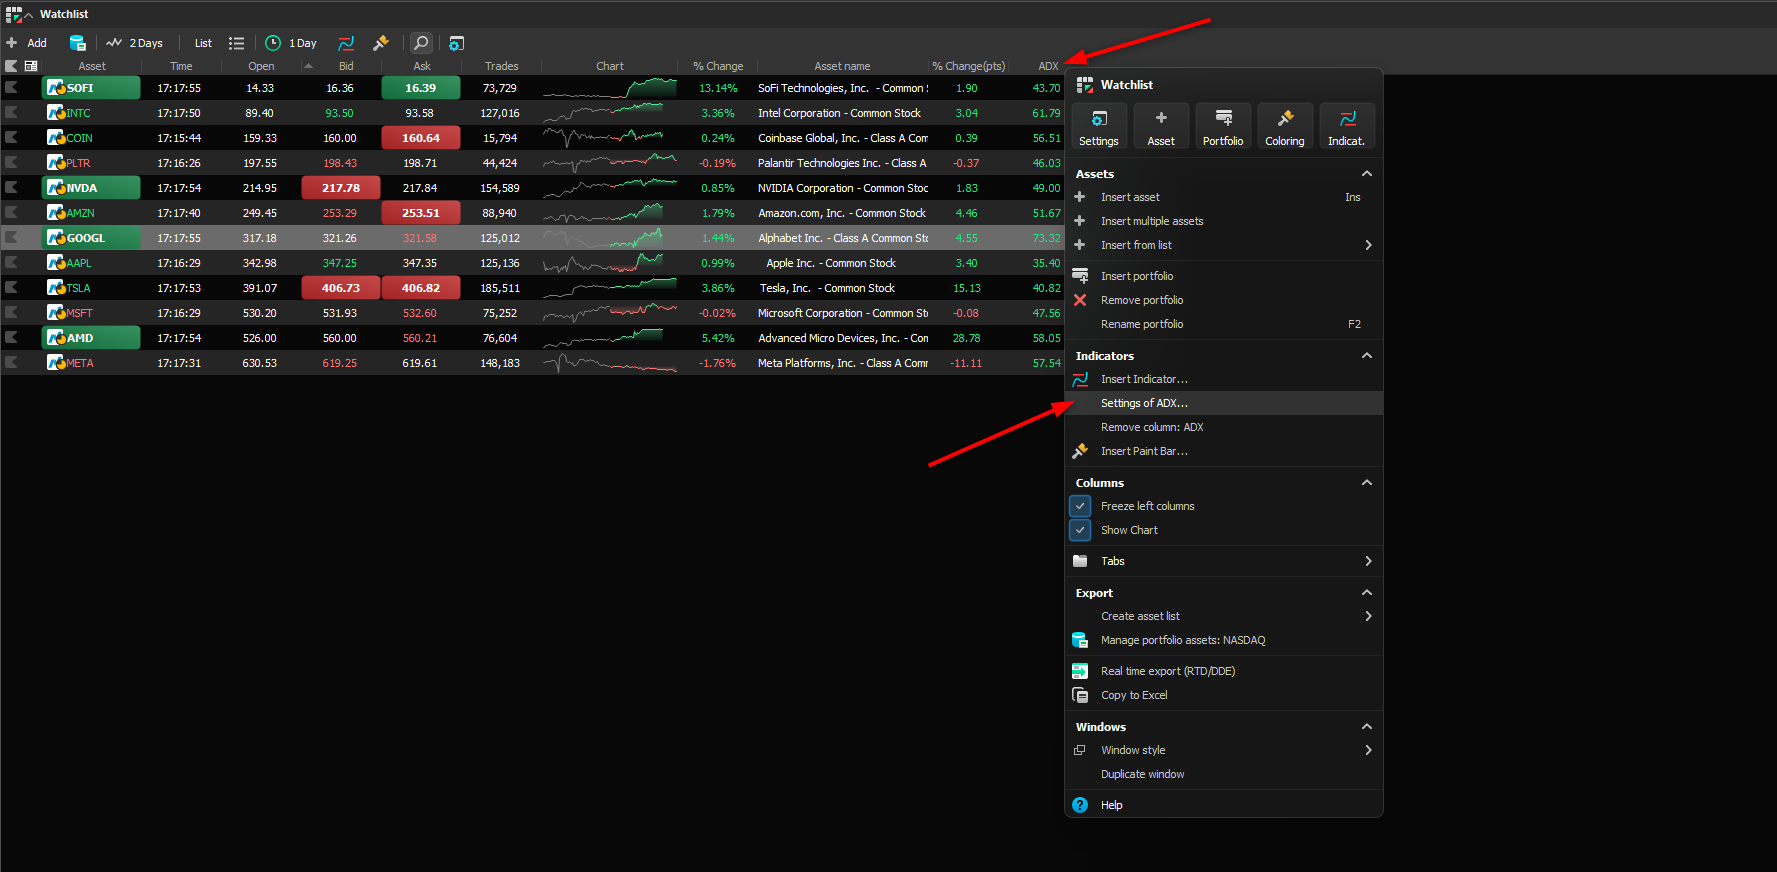Click the indicator curve icon in the toolbar
This screenshot has width=1777, height=872.
pyautogui.click(x=346, y=43)
